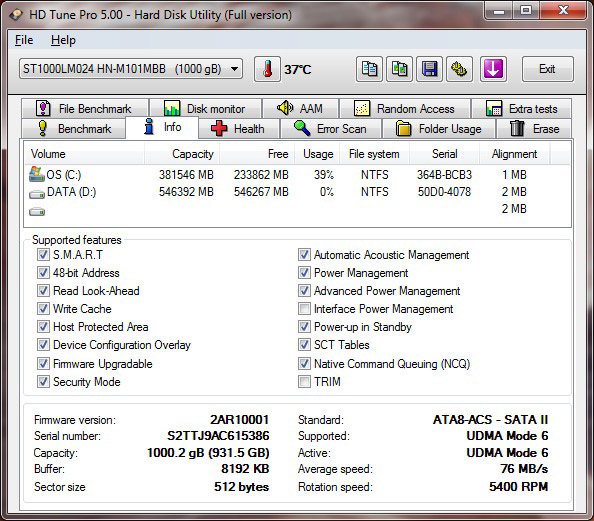Screen dimensions: 594x521
Task: Toggle the Write Cache checkbox
Action: pyautogui.click(x=43, y=308)
